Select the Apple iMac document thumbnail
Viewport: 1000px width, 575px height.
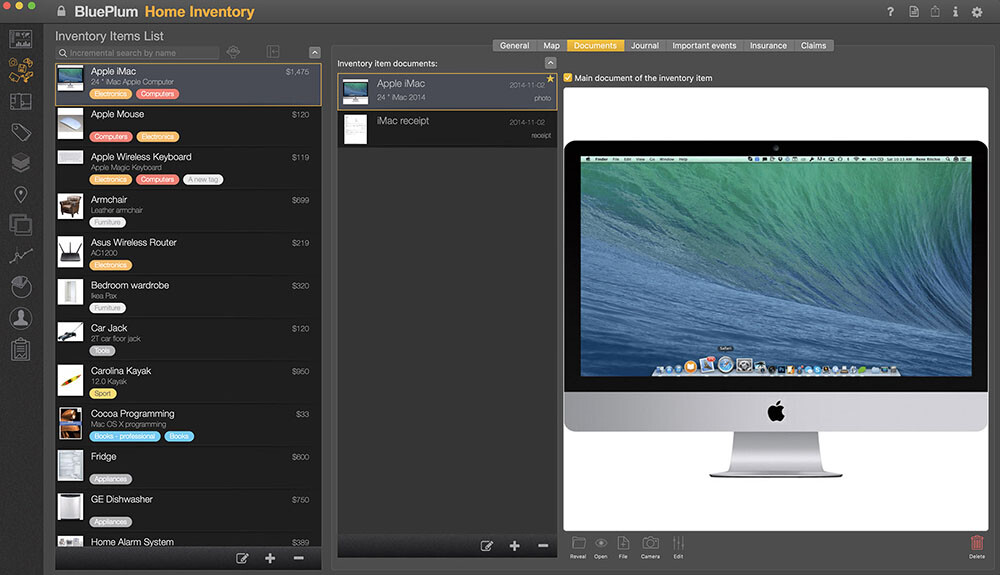click(355, 91)
